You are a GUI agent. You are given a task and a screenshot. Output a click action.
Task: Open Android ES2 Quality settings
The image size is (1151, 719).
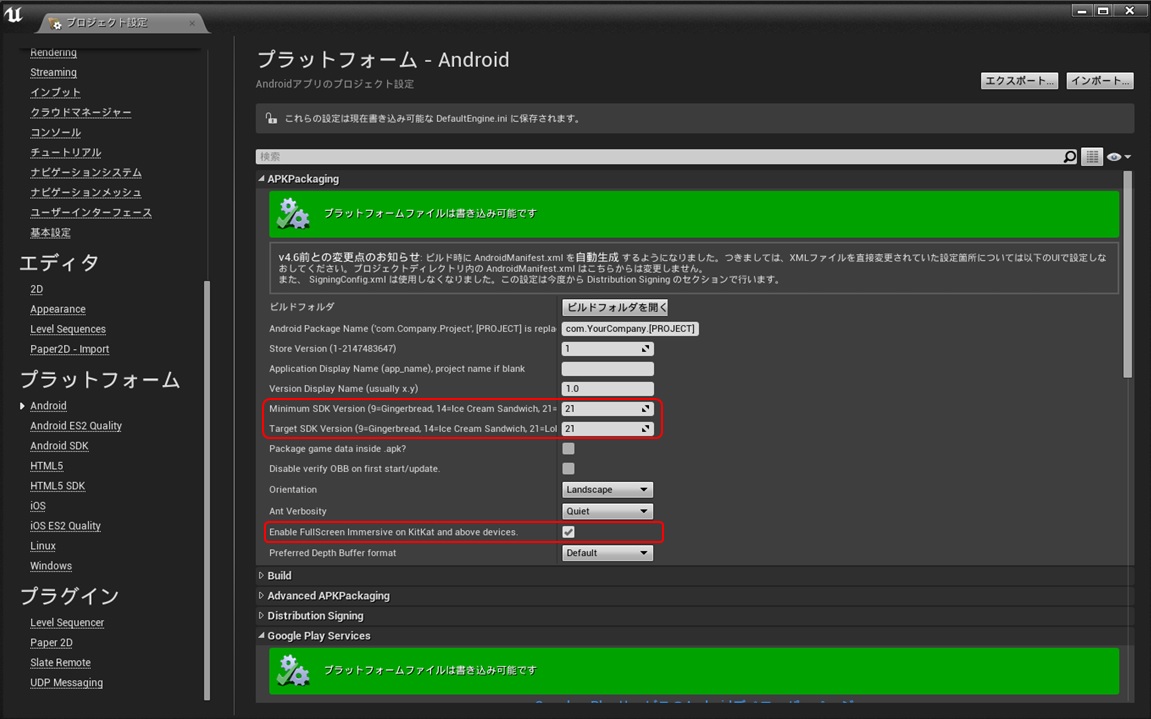click(x=76, y=426)
